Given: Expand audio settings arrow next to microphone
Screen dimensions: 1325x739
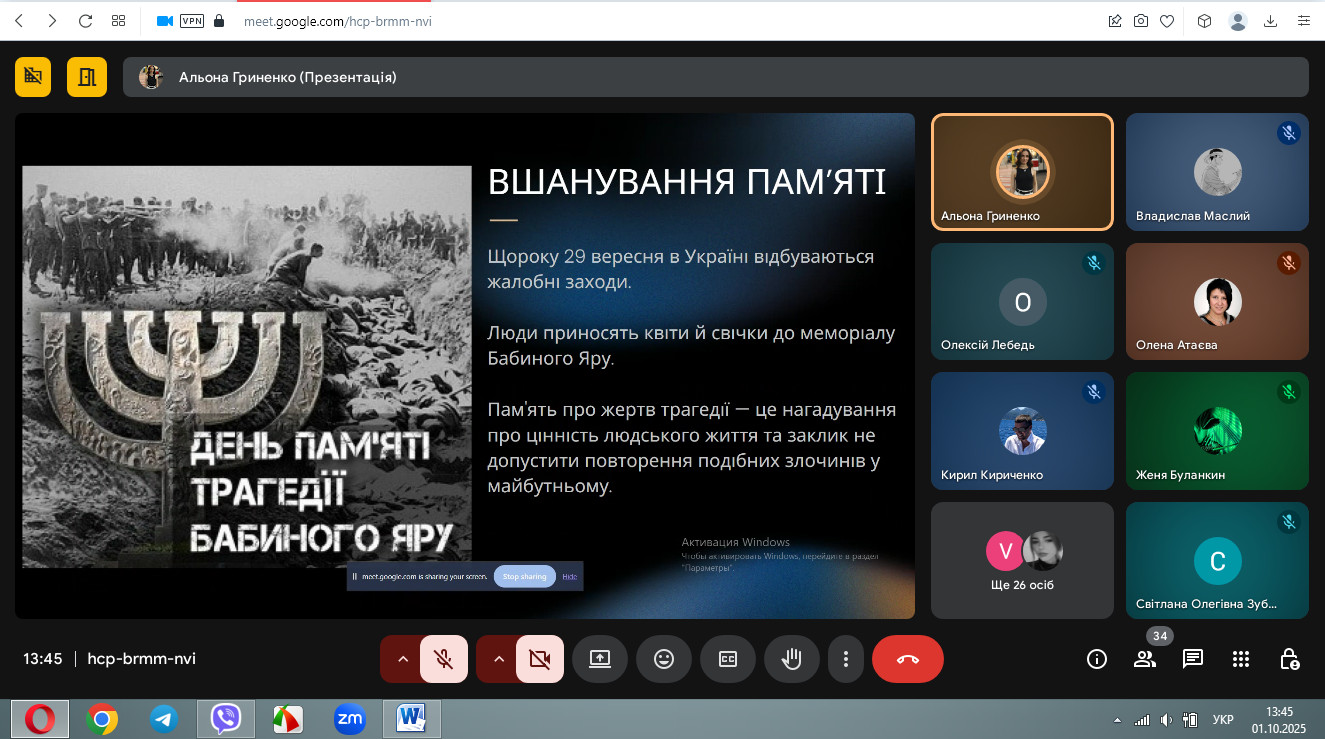Looking at the screenshot, I should pos(402,659).
